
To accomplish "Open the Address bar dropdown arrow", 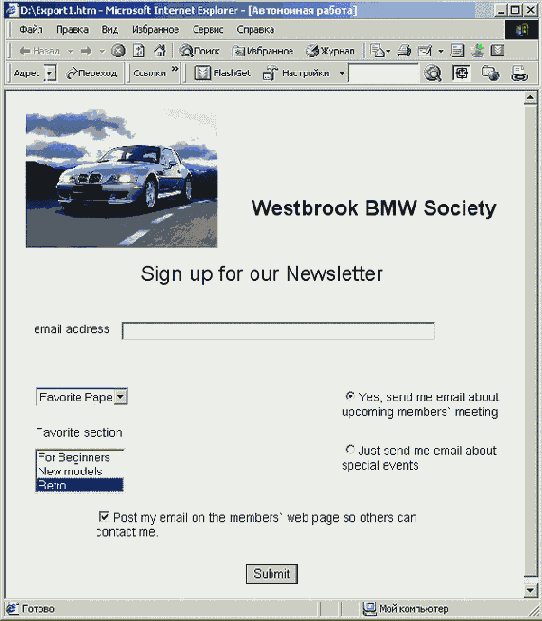I will click(49, 73).
